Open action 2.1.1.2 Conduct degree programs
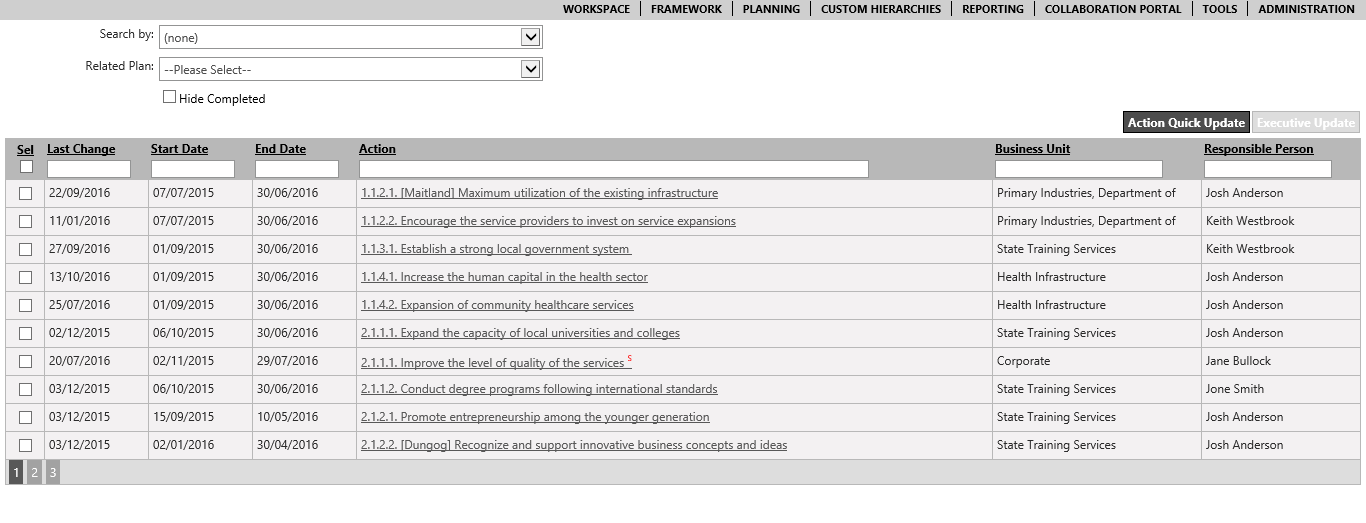 [539, 389]
